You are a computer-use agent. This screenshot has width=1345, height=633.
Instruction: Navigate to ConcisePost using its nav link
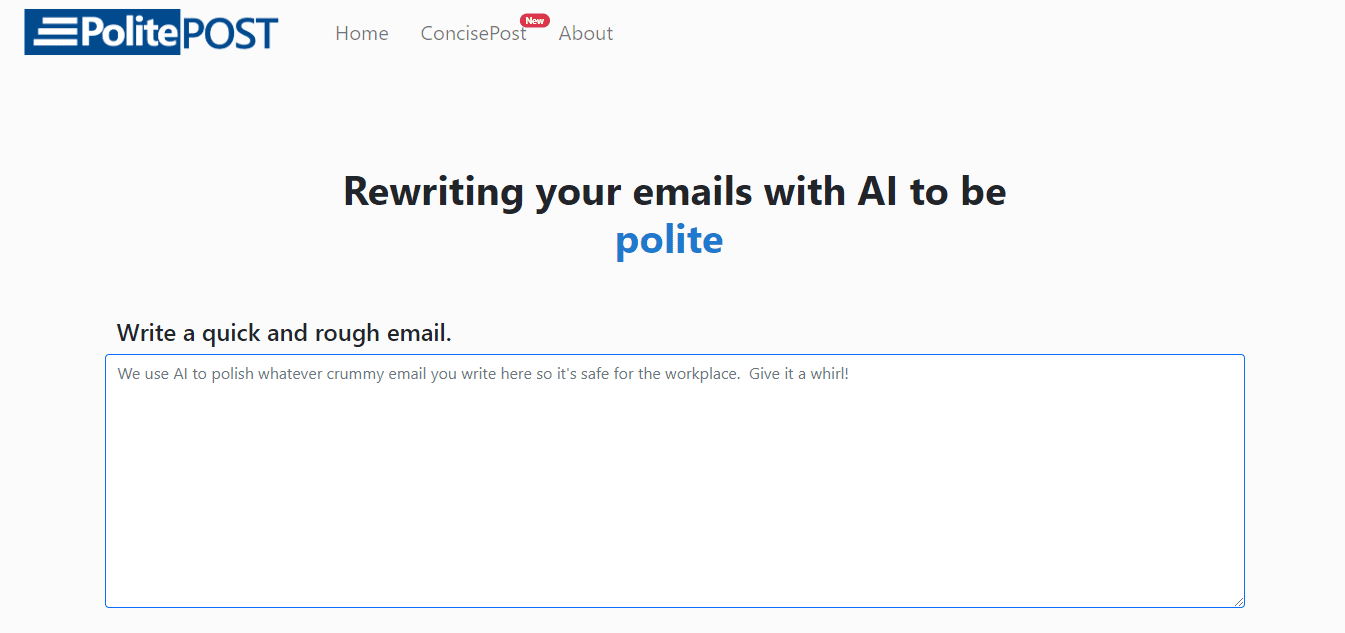click(x=474, y=33)
